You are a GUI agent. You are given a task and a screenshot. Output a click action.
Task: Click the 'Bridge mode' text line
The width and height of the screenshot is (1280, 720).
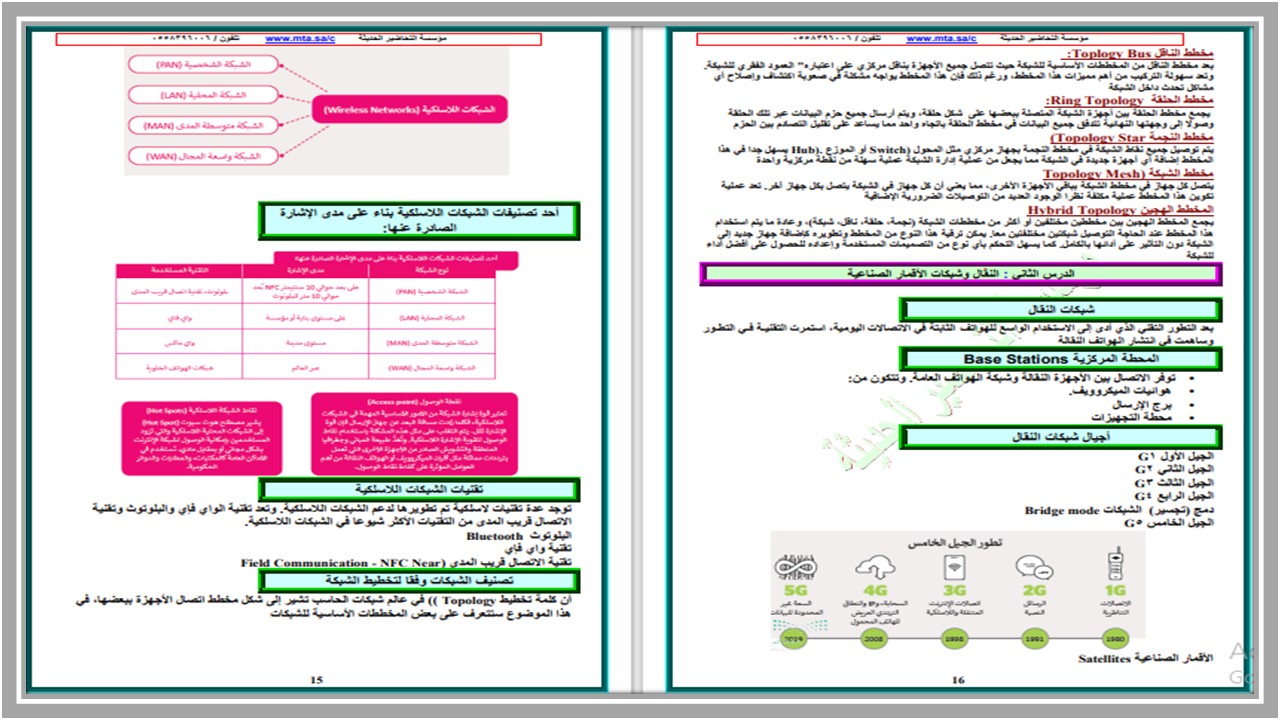tap(1119, 510)
